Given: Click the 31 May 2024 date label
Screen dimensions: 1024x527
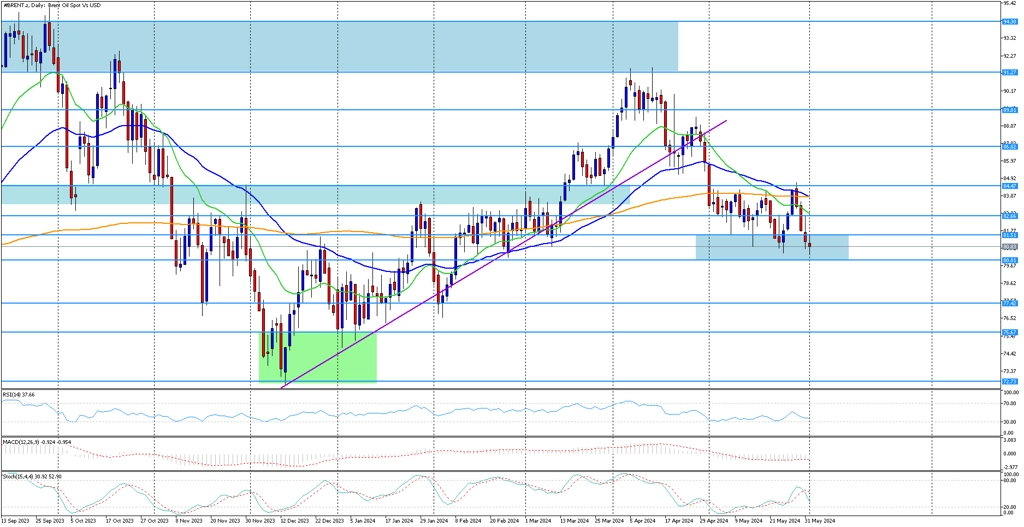Looking at the screenshot, I should pos(820,521).
